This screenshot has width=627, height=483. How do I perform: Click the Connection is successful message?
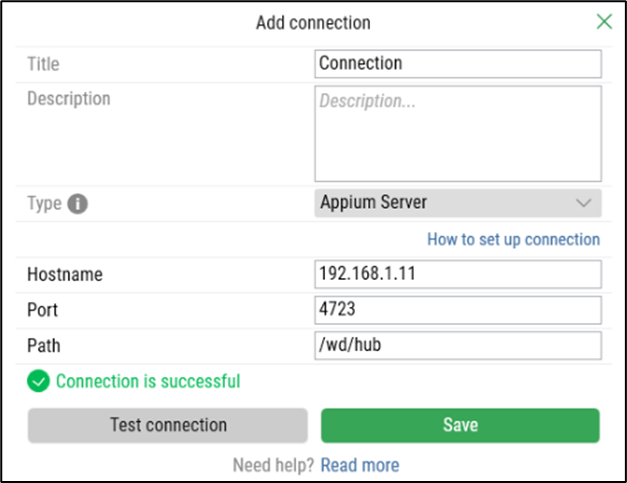click(x=148, y=381)
